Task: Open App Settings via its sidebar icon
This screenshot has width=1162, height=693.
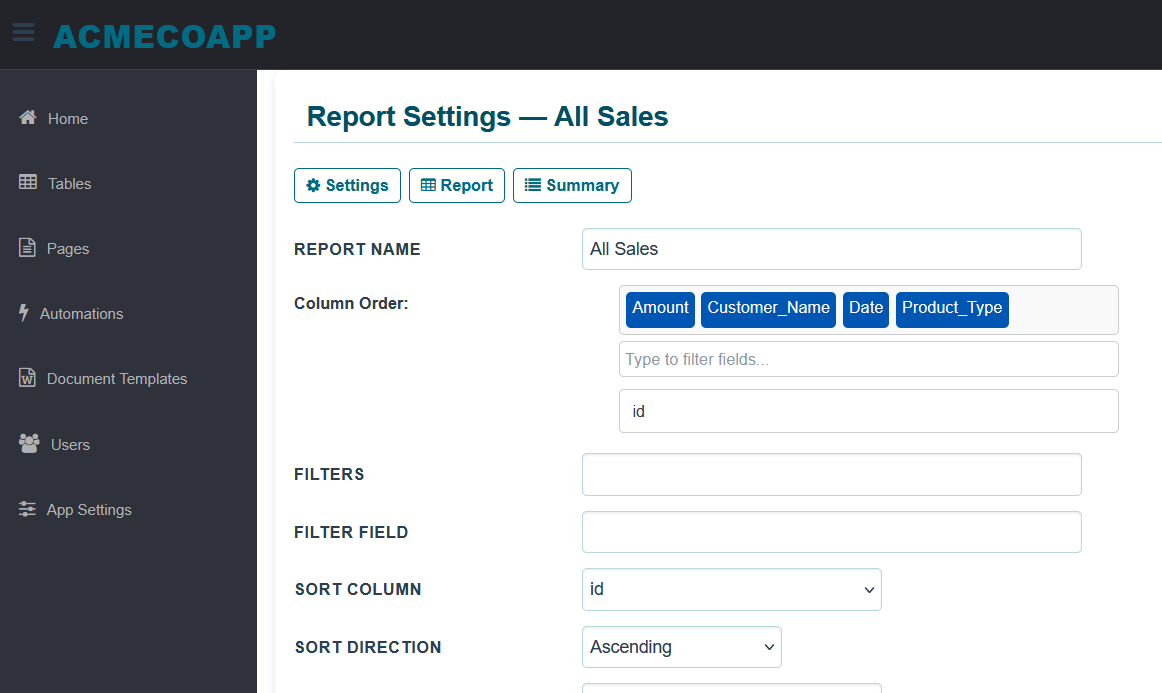Action: pyautogui.click(x=27, y=509)
